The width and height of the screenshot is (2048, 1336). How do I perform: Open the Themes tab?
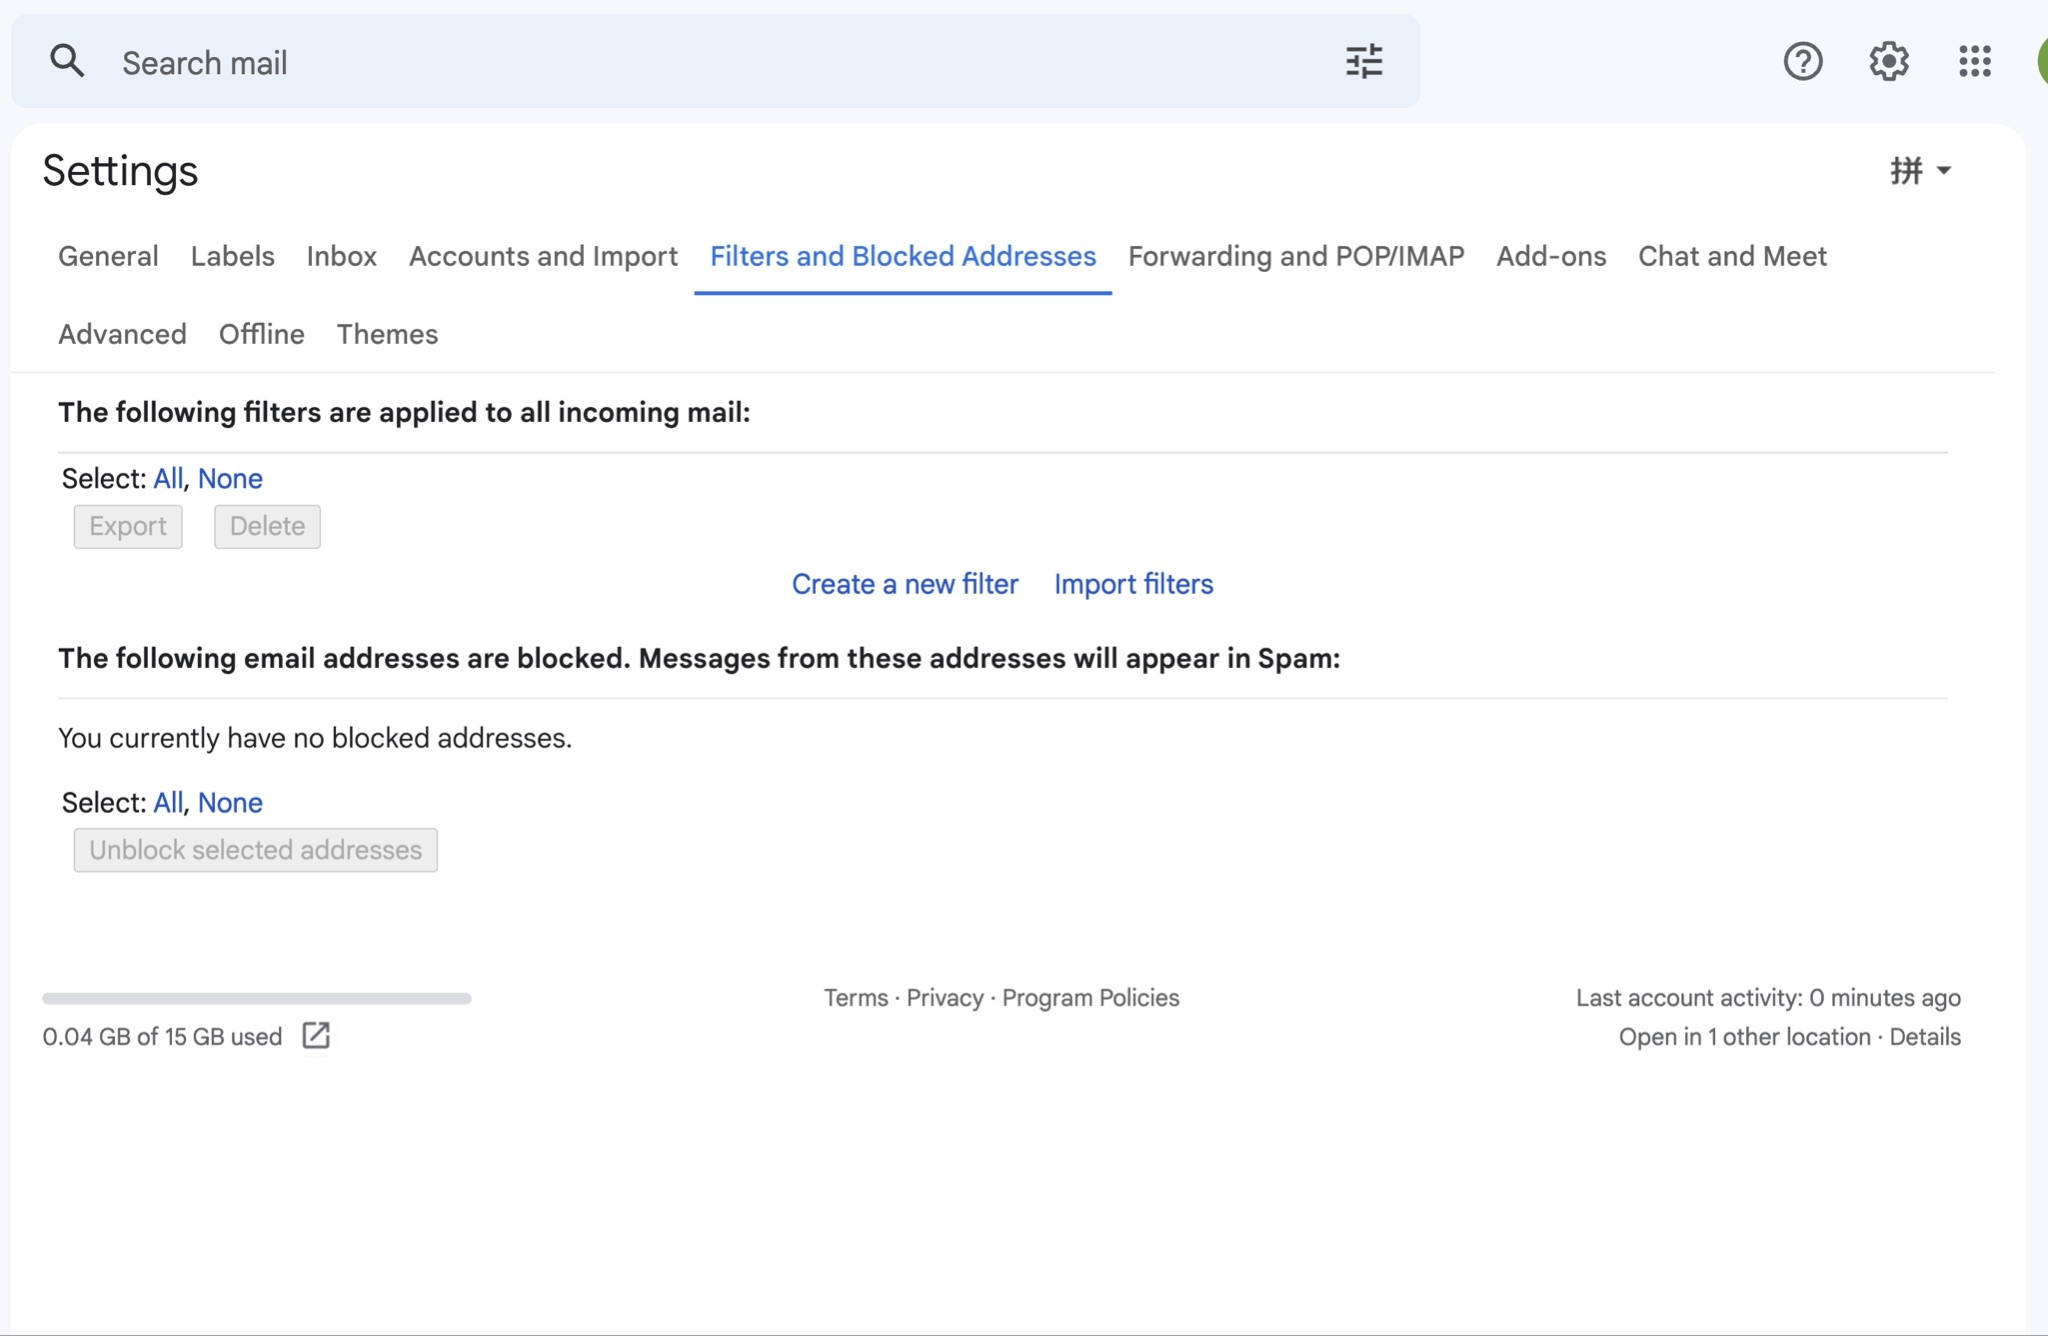(x=387, y=334)
